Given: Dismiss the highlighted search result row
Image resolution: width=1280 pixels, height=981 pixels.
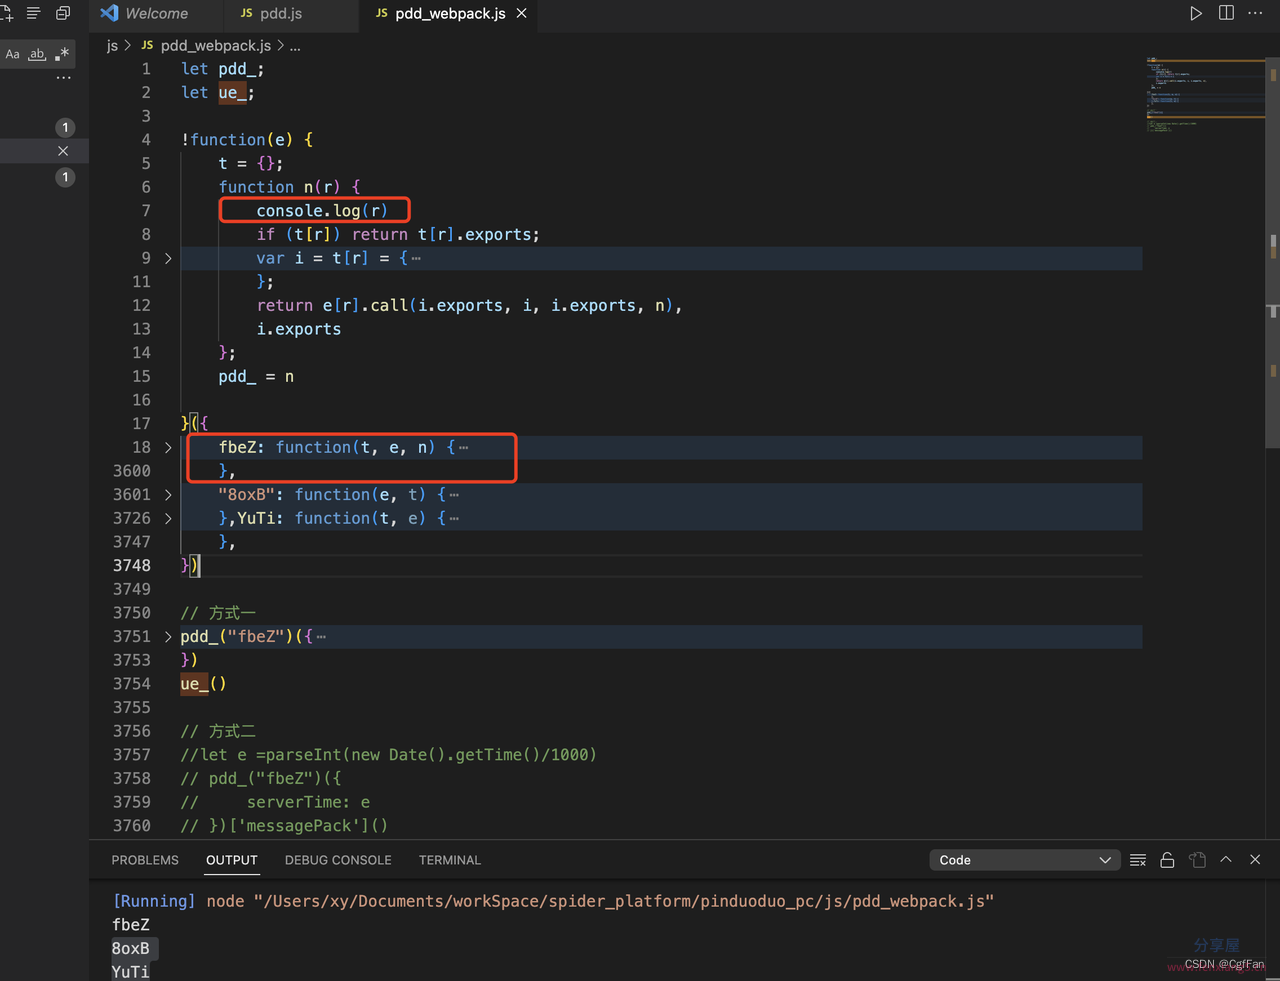Looking at the screenshot, I should tap(63, 151).
